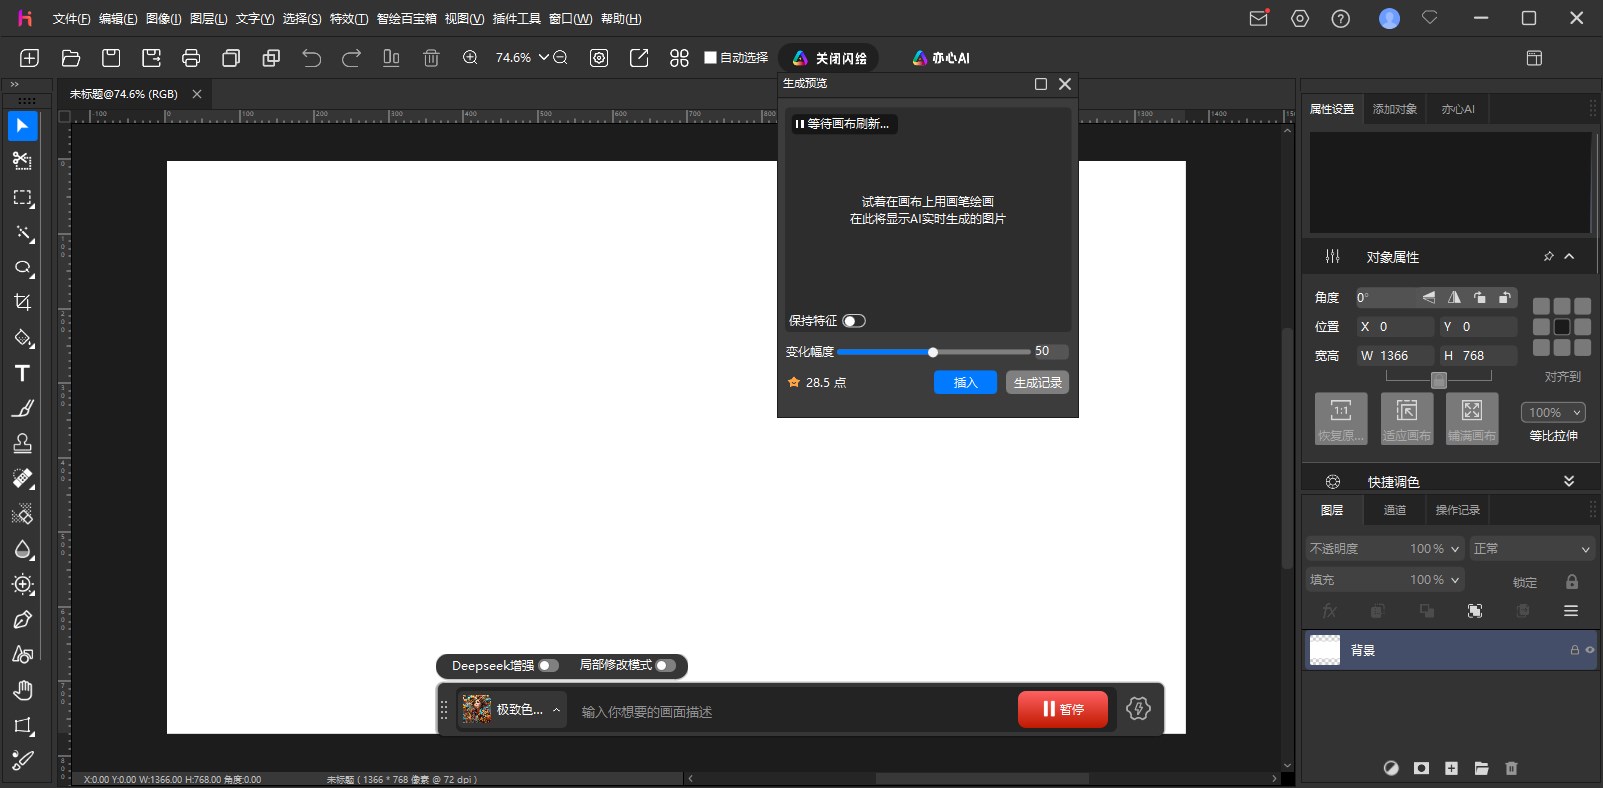The image size is (1603, 788).
Task: Save the document using the disk icon
Action: point(111,58)
